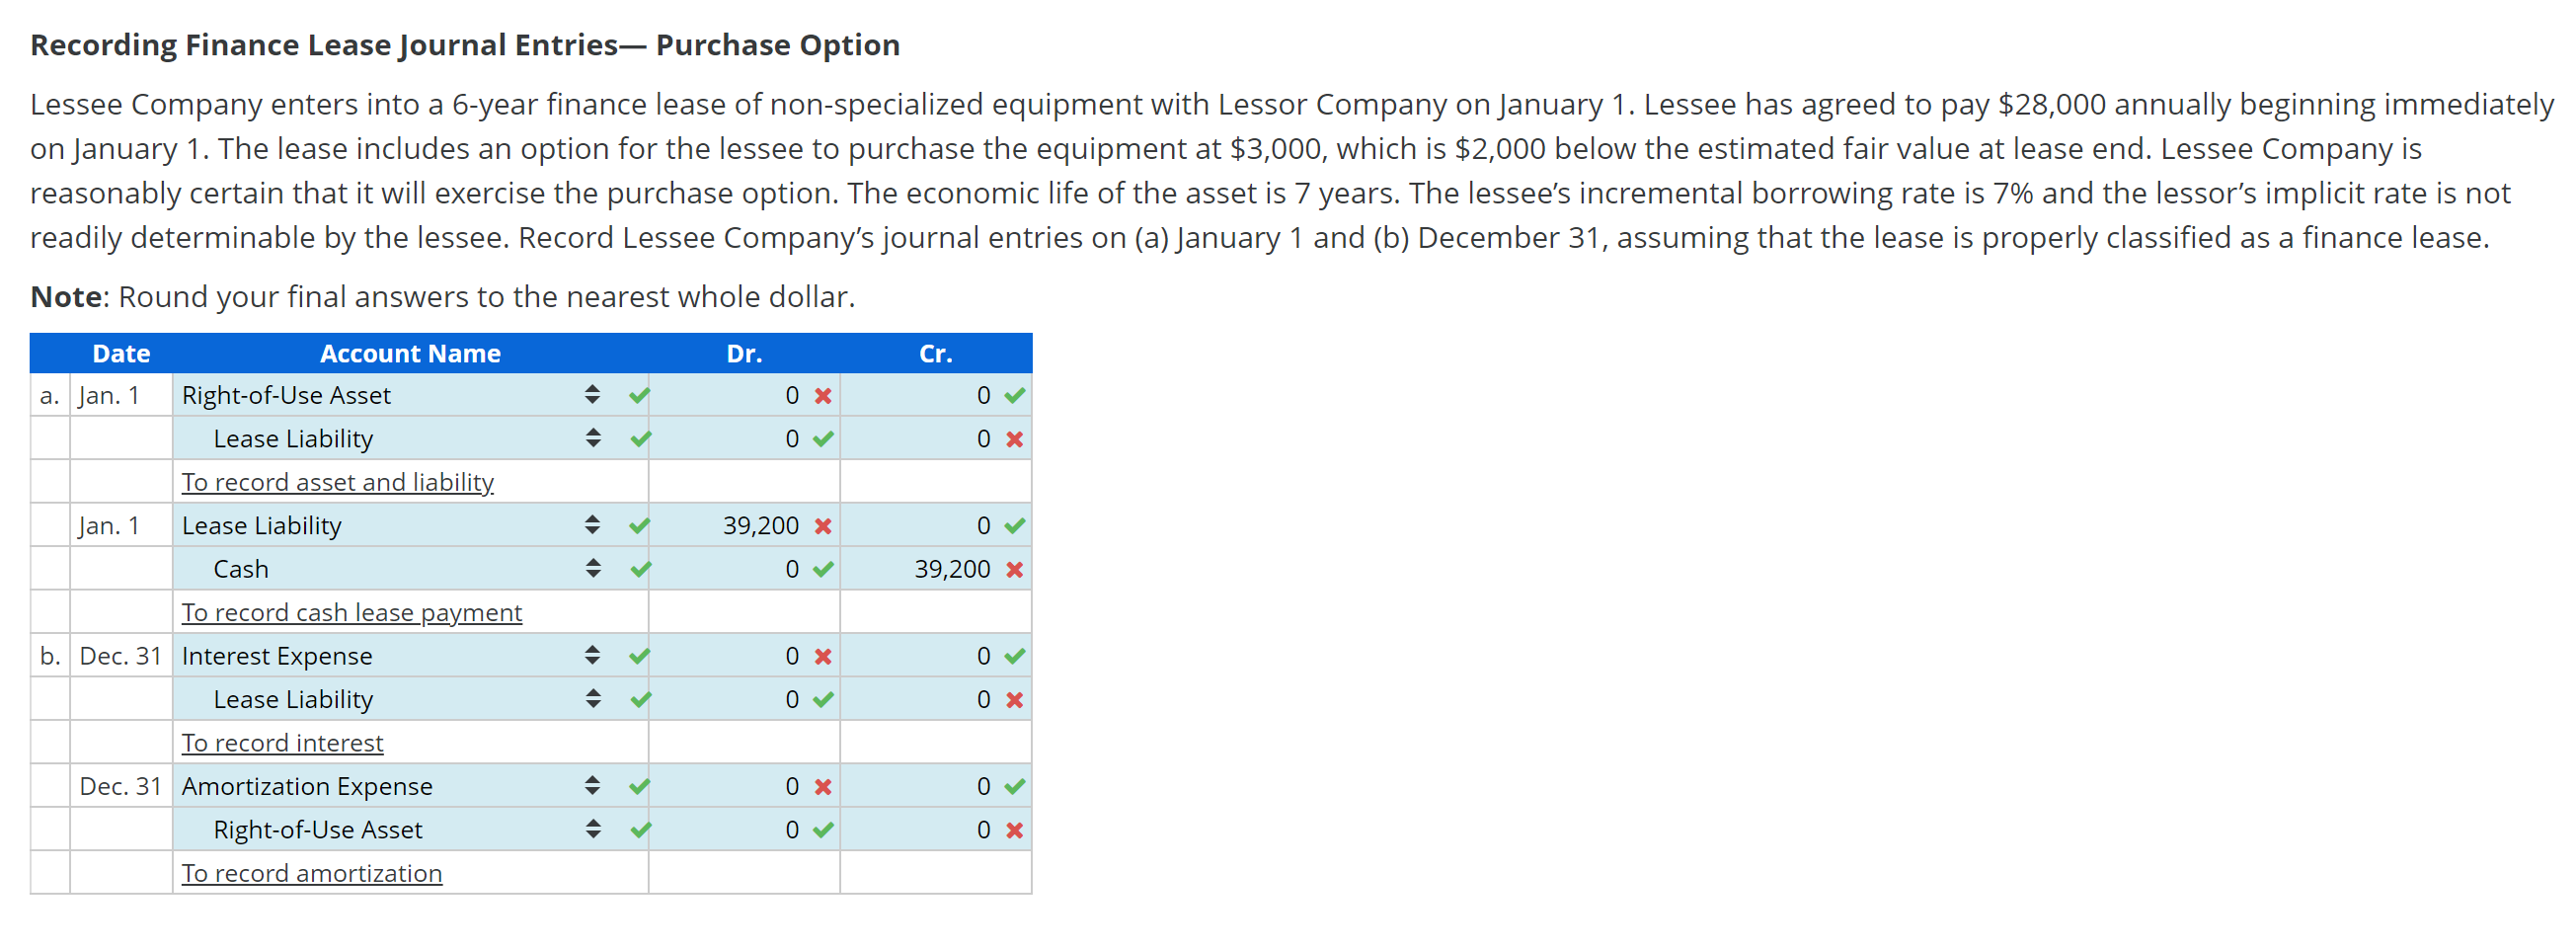Click red X beside Dec. 31 Right-of-Use Asset credit

pyautogui.click(x=1014, y=830)
